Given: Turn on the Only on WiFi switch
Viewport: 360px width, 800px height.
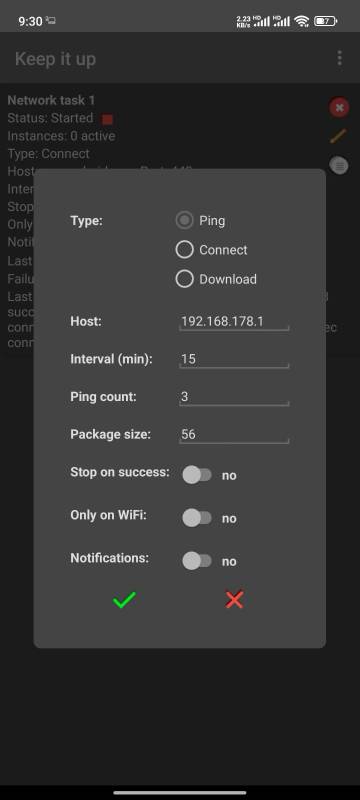Looking at the screenshot, I should point(197,518).
